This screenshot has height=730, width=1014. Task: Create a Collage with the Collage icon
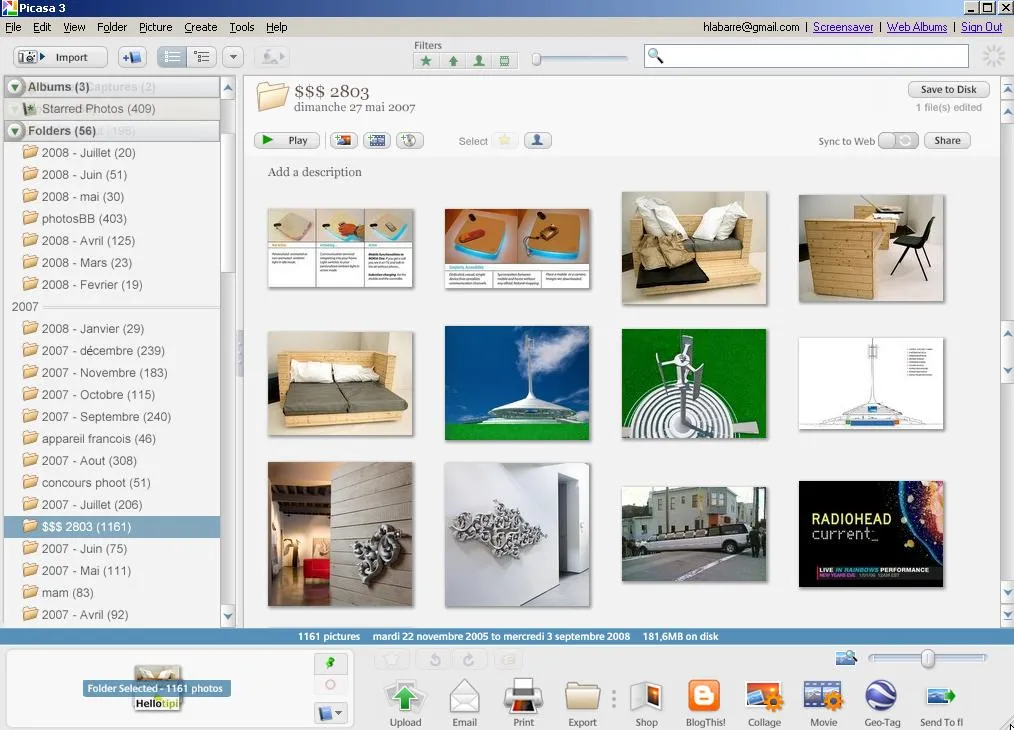(764, 698)
